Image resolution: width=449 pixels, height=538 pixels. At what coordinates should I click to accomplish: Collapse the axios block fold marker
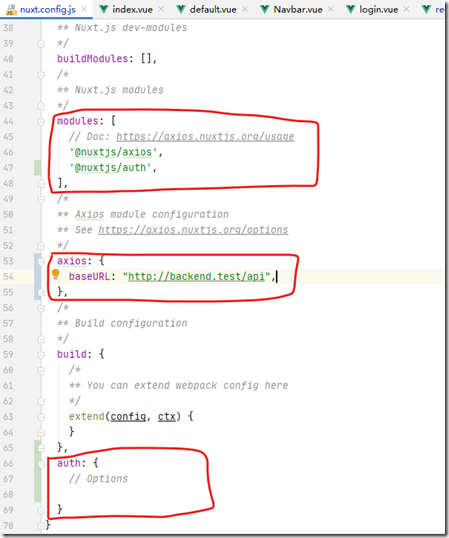click(41, 261)
